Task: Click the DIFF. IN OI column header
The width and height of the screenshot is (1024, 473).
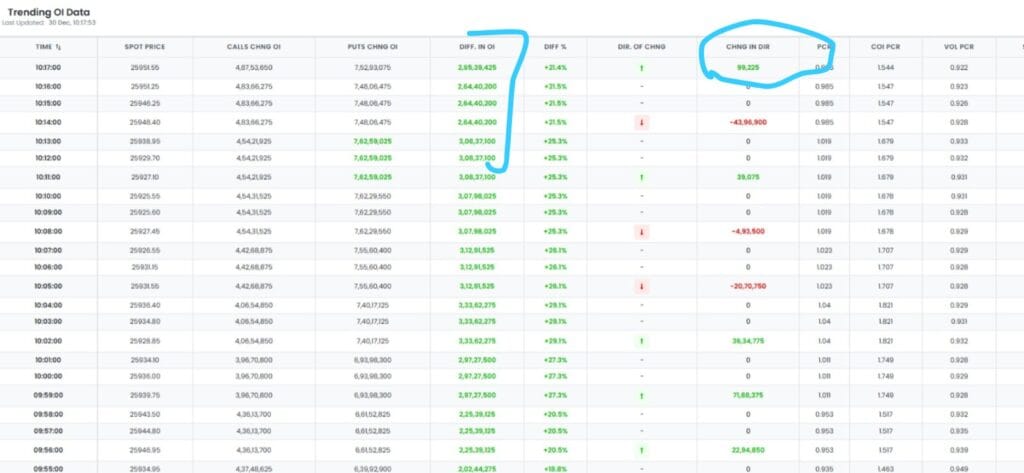Action: 478,47
